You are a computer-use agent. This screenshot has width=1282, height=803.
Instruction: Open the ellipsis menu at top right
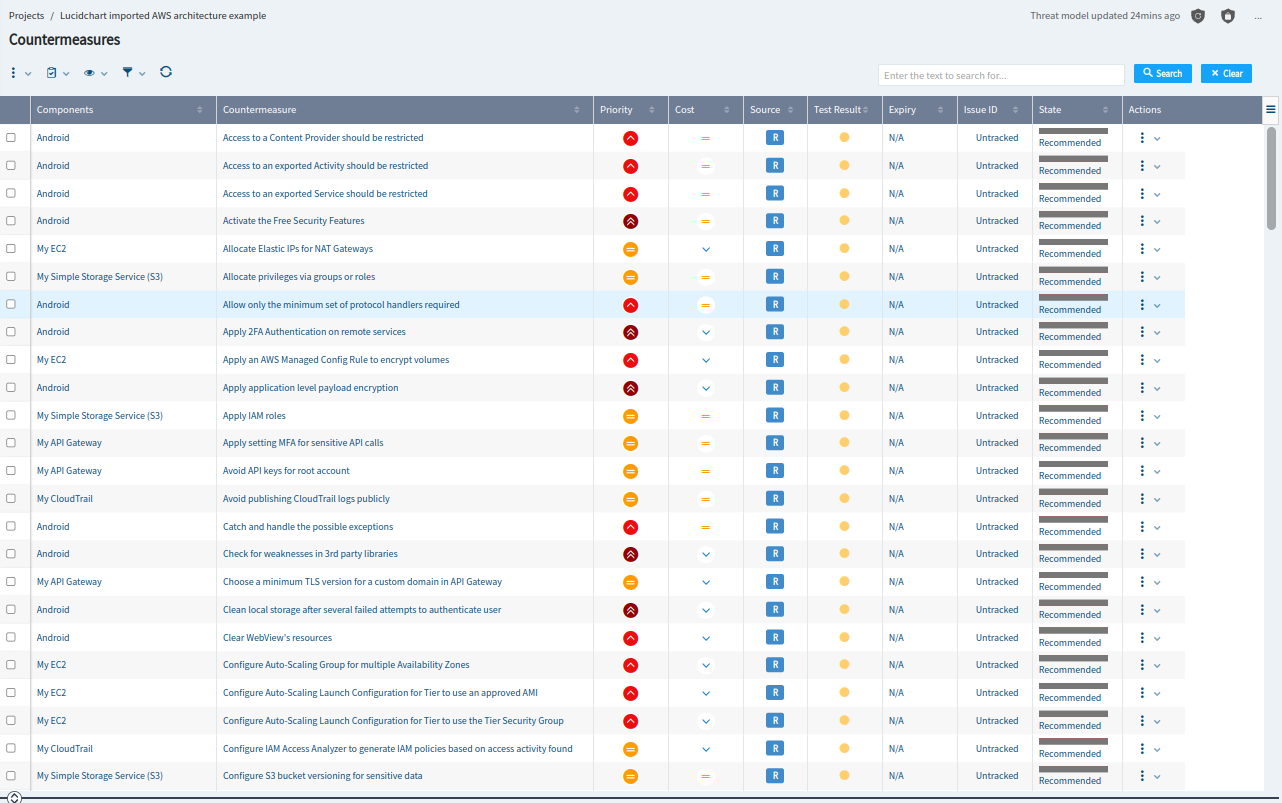pos(1258,16)
